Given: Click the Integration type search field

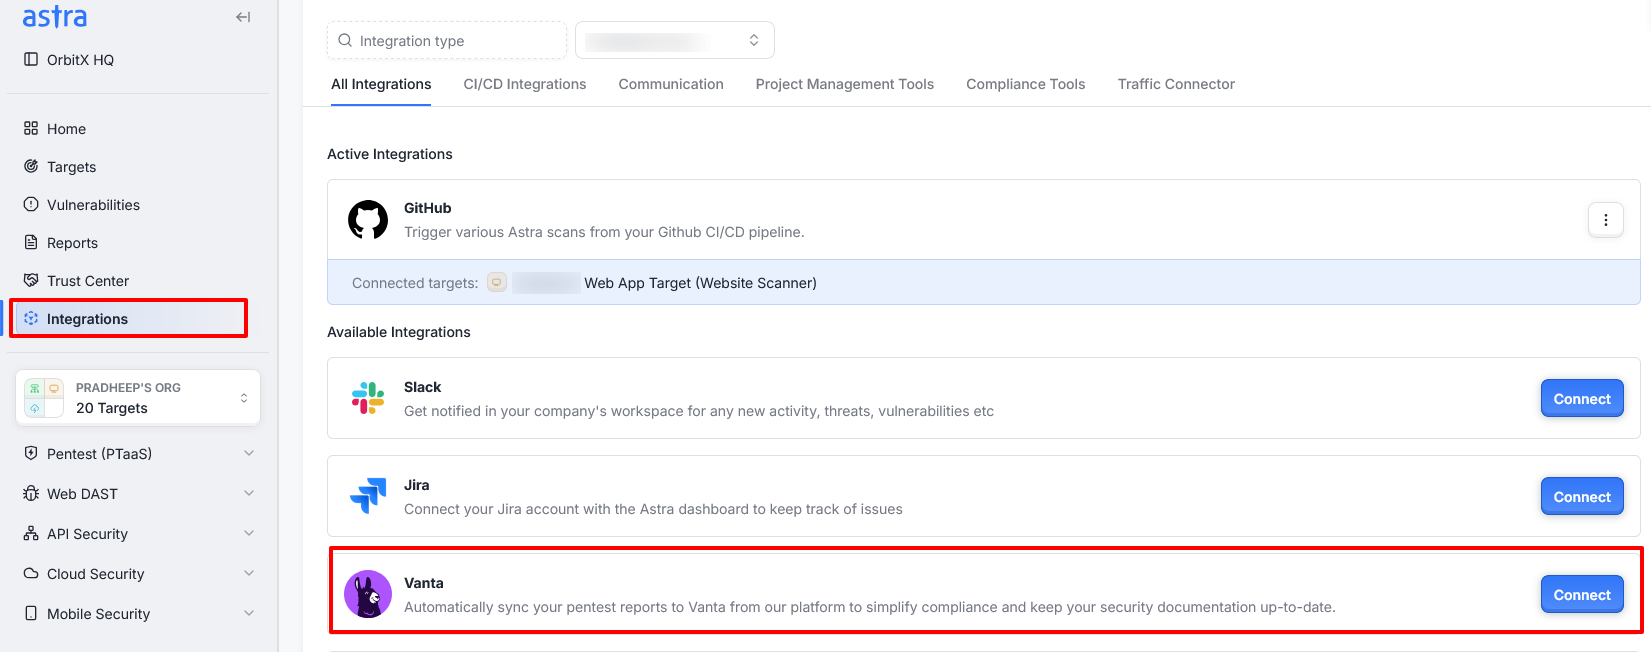Looking at the screenshot, I should [x=447, y=41].
